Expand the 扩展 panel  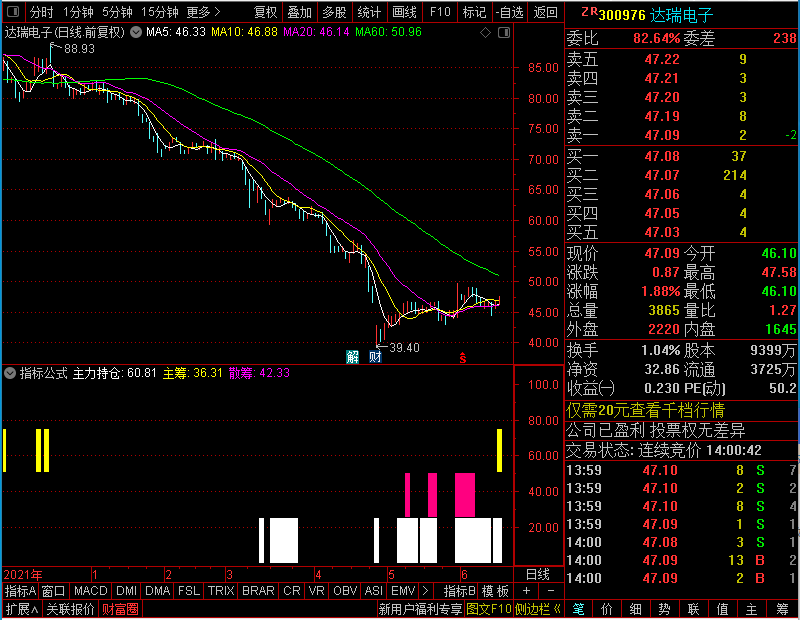point(22,609)
